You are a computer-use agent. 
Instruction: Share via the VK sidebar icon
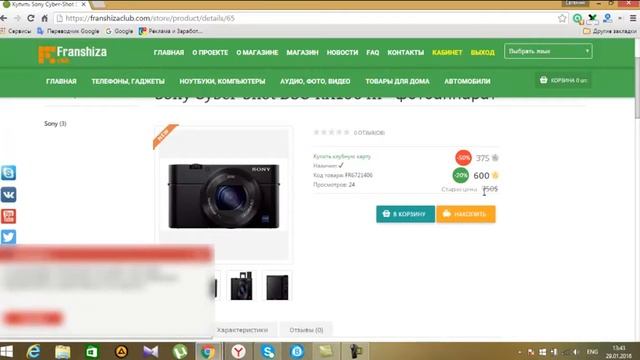8,195
